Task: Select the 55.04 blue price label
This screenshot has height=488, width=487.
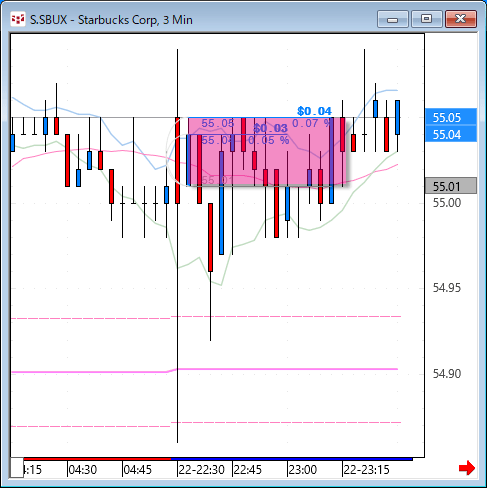Action: tap(451, 134)
